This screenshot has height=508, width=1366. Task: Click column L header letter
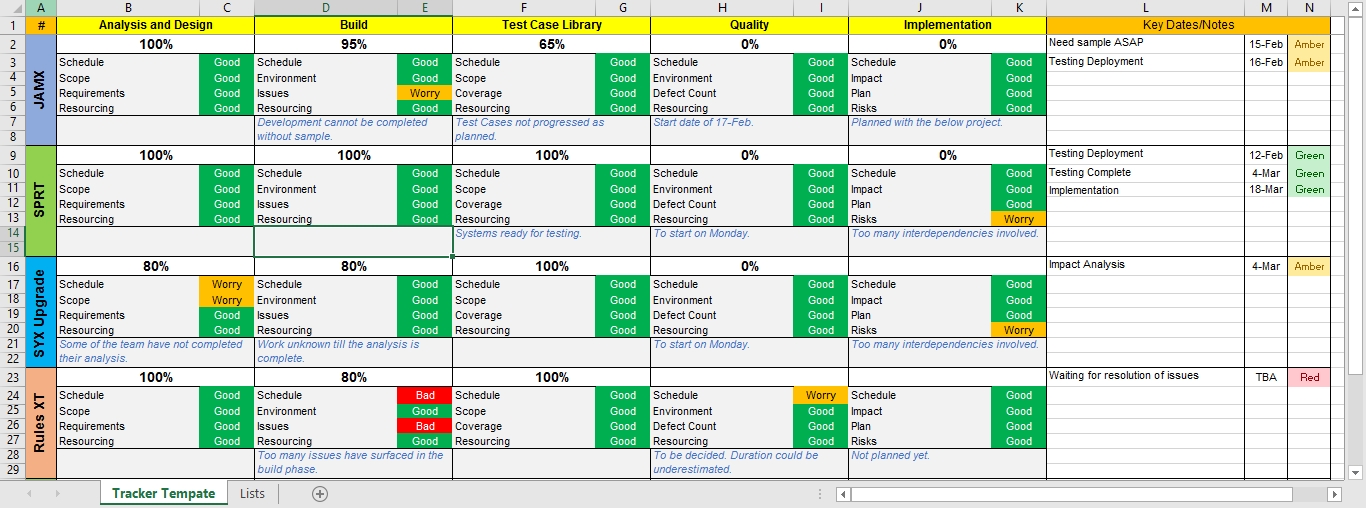pyautogui.click(x=1145, y=8)
